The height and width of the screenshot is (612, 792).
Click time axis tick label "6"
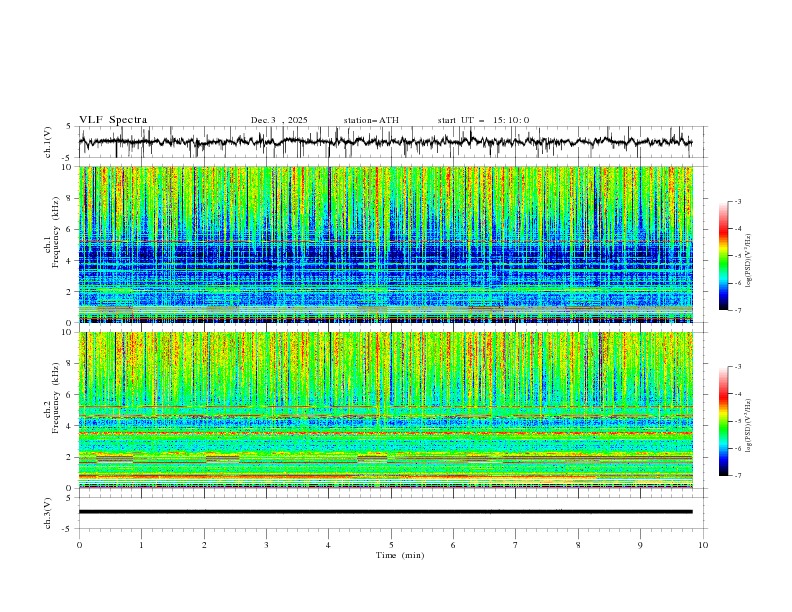point(453,545)
